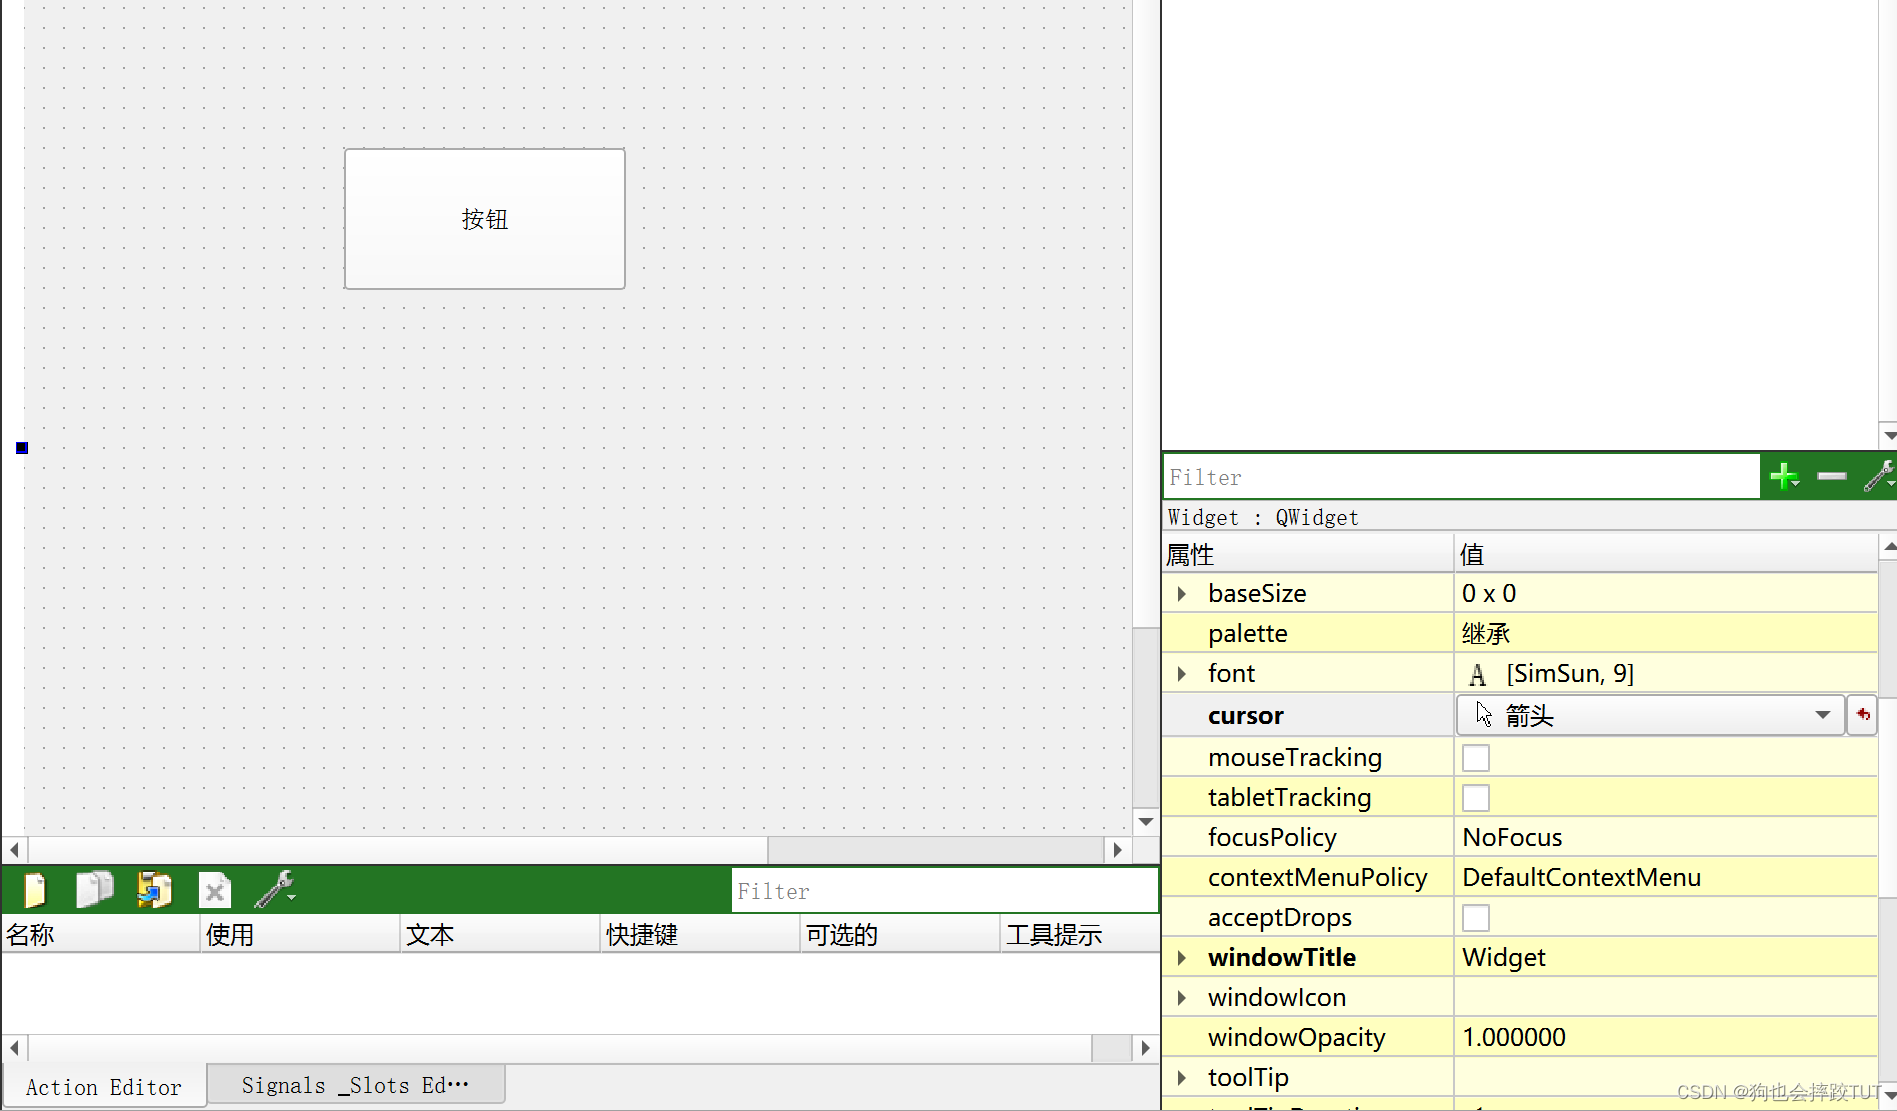Select the windowTitle Widget value

pyautogui.click(x=1666, y=957)
